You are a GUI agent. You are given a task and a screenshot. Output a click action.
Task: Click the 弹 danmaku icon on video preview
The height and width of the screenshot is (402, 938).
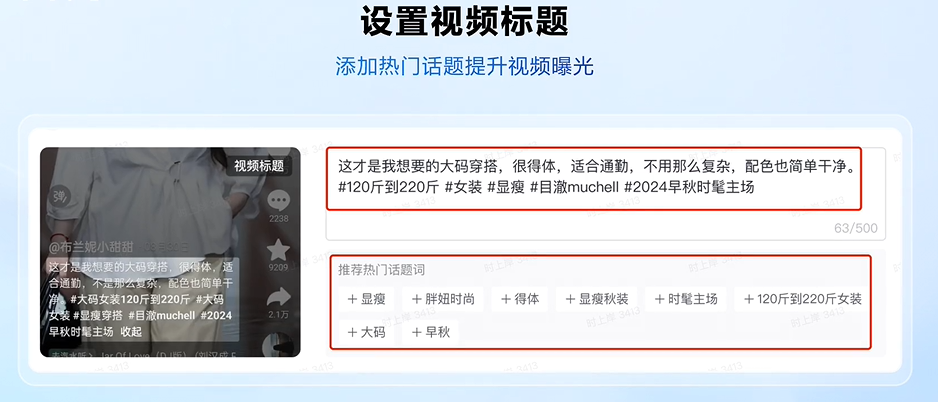click(x=59, y=195)
